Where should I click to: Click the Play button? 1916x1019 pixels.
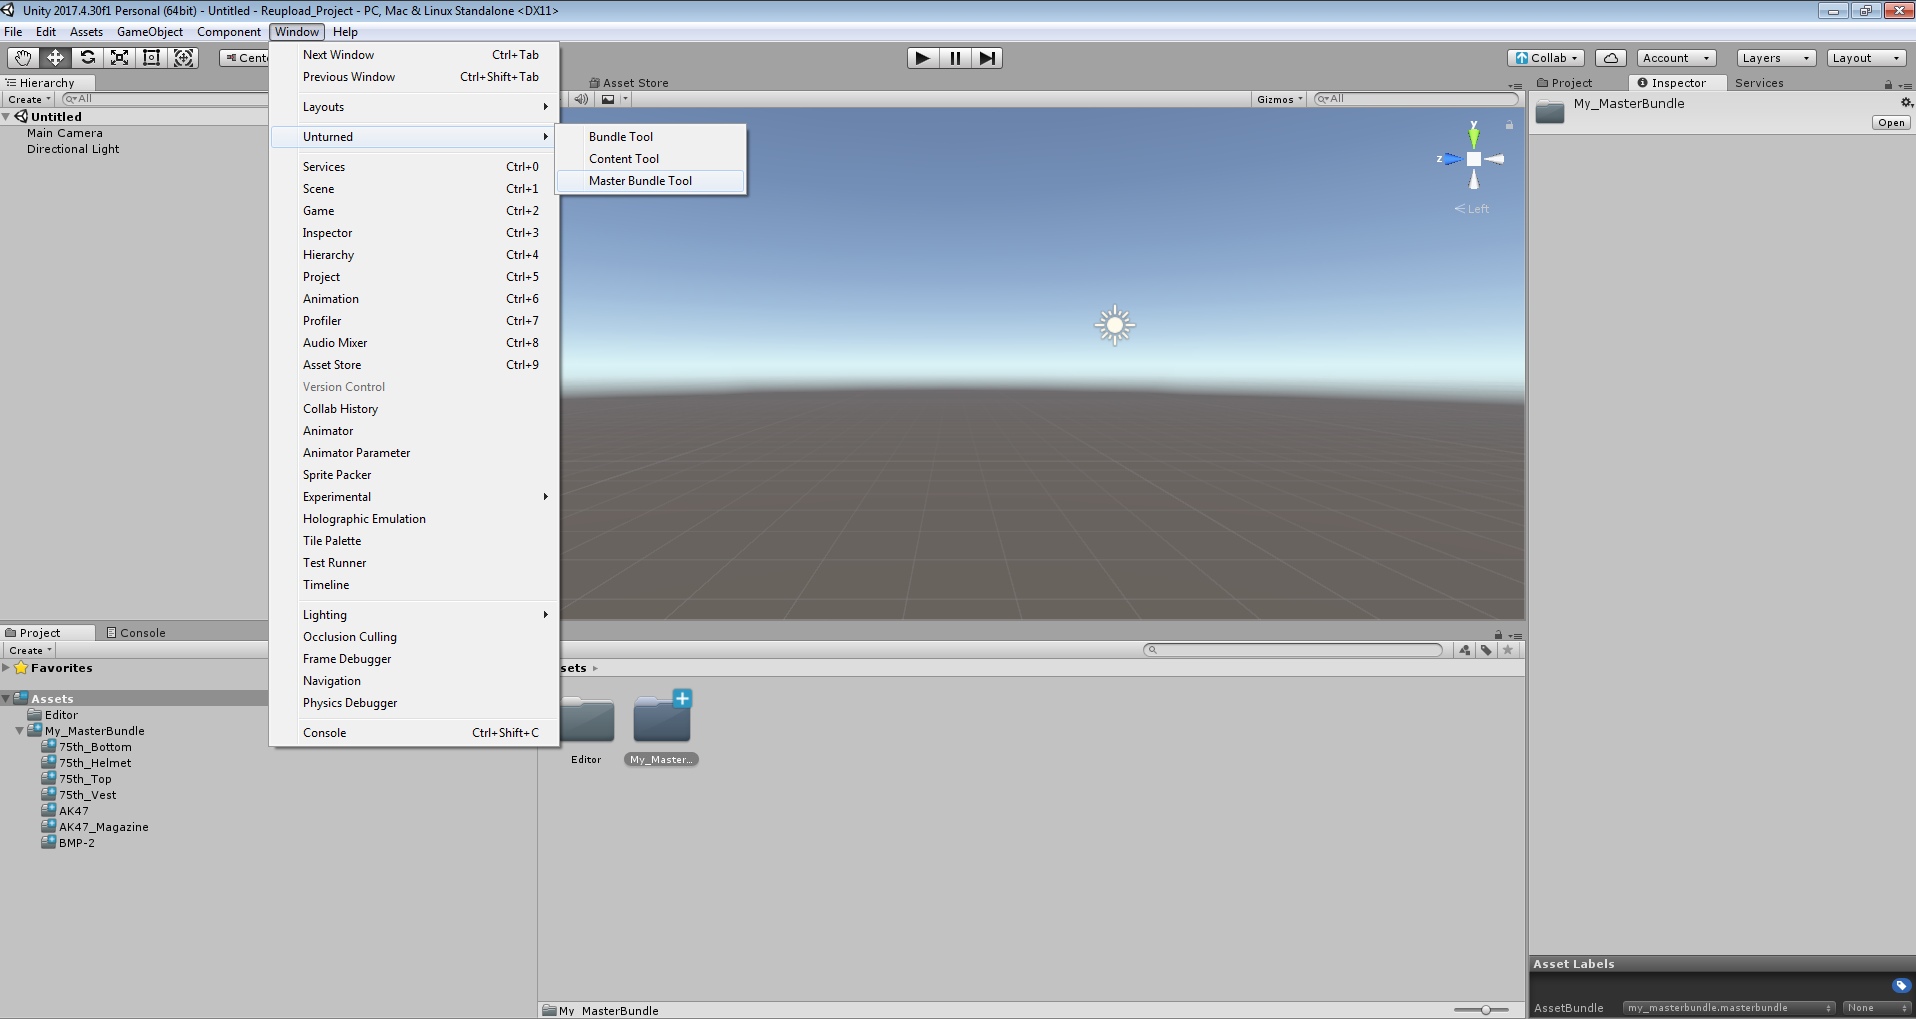pos(922,58)
